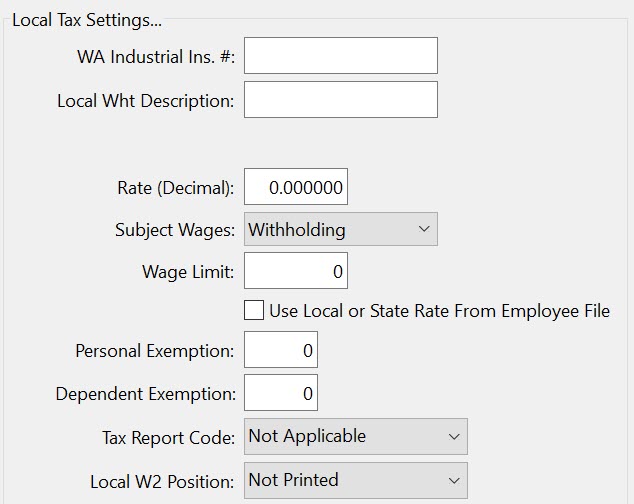Screen dimensions: 634x504
Task: Click the "Subject Wages:" label text
Action: click(x=175, y=230)
